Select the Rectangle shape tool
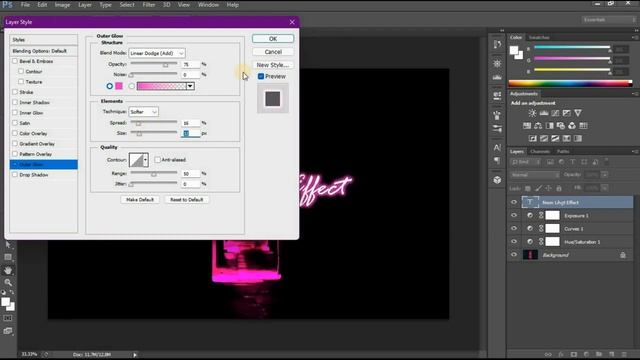Viewport: 640px width, 360px height. tap(8, 257)
